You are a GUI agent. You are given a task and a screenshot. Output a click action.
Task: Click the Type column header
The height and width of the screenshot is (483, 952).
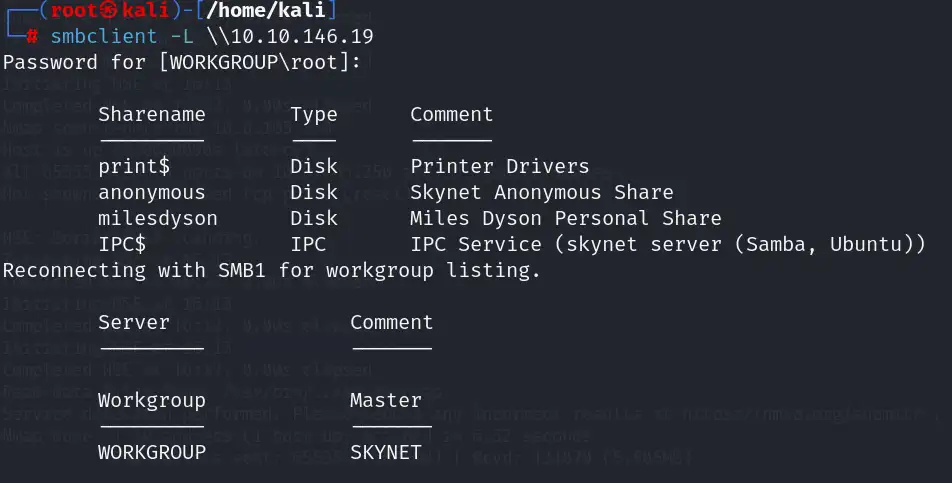314,114
